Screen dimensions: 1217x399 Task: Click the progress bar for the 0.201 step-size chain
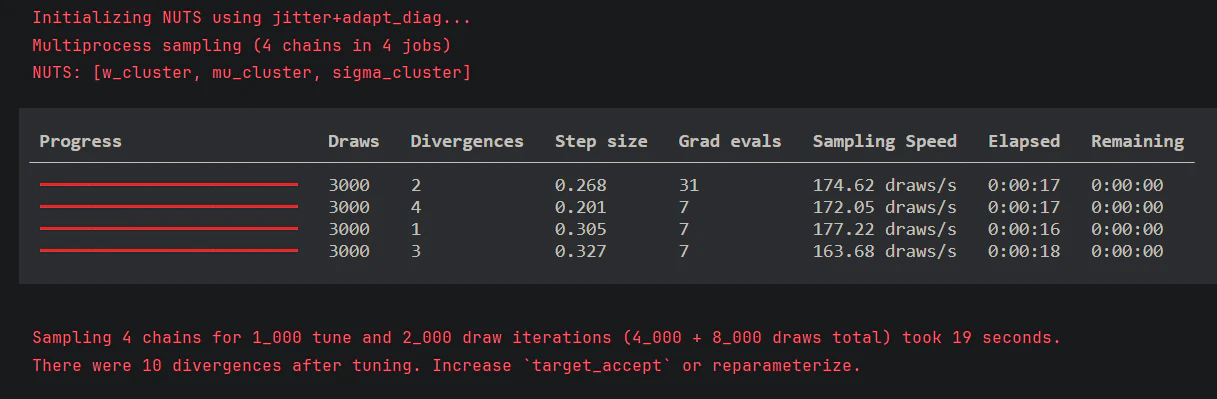169,207
